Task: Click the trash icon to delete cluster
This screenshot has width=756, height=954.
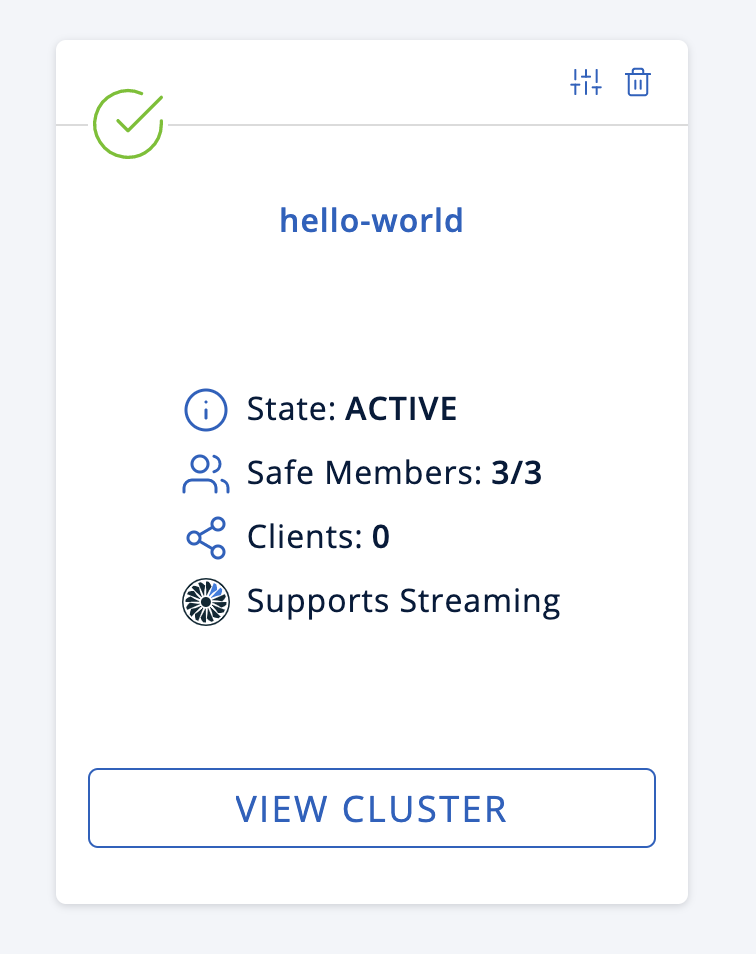Action: [x=637, y=83]
